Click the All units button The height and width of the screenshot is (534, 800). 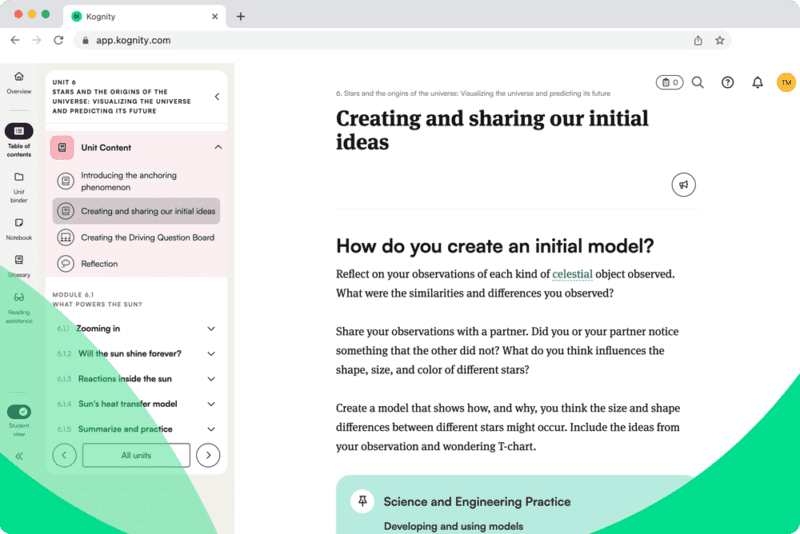coord(136,456)
